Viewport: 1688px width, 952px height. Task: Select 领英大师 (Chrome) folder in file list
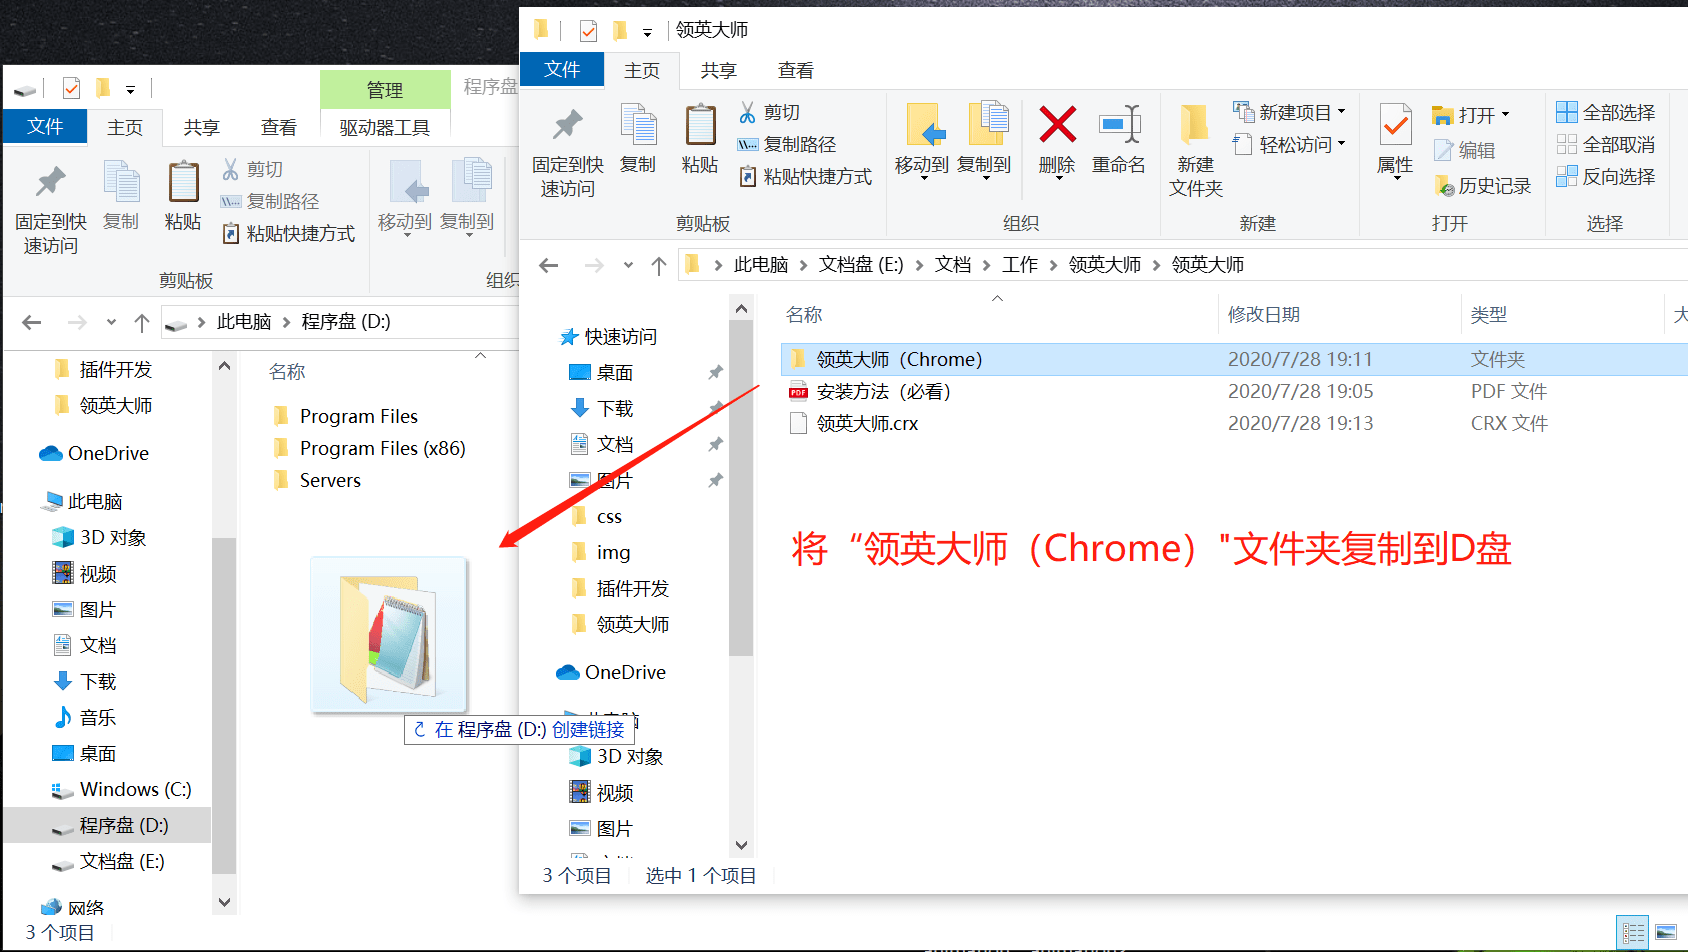[x=1234, y=359]
